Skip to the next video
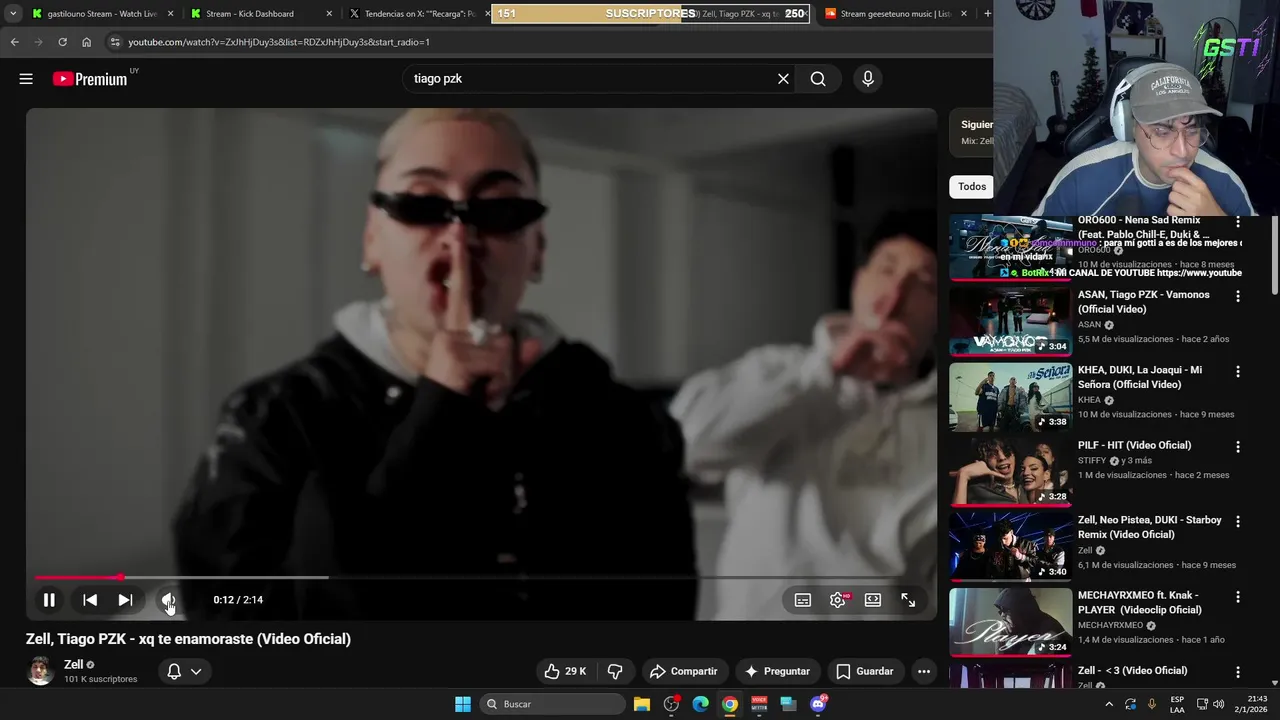Viewport: 1280px width, 720px height. point(125,600)
